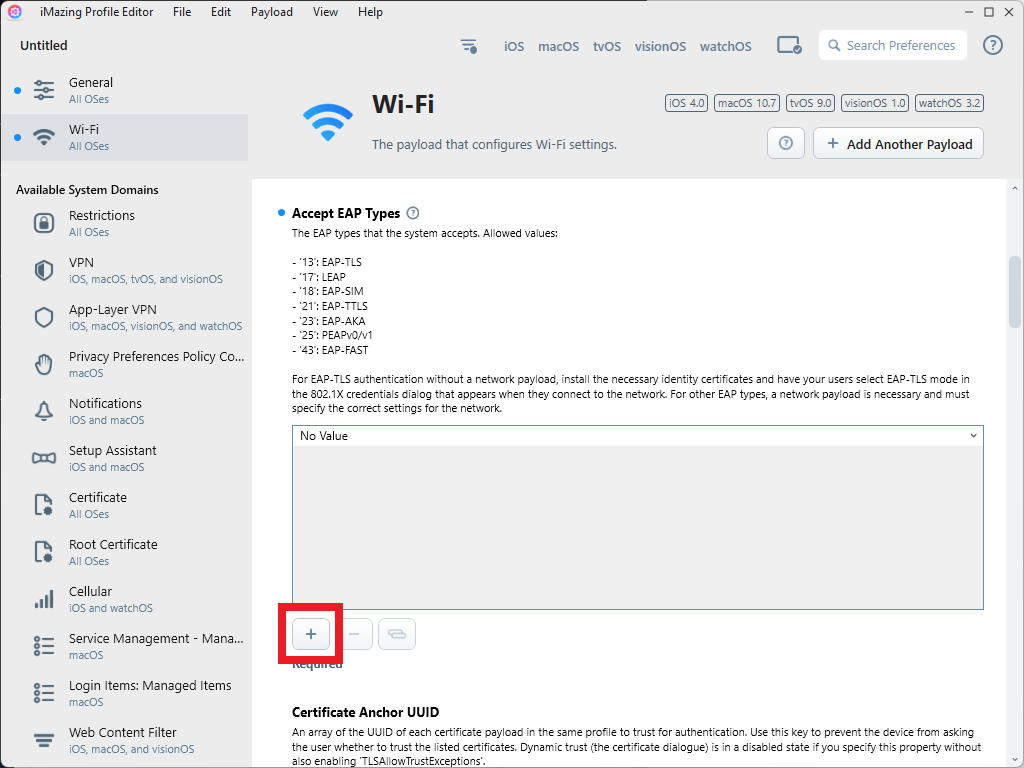This screenshot has height=768, width=1024.
Task: Open the Edit menu
Action: coord(221,12)
